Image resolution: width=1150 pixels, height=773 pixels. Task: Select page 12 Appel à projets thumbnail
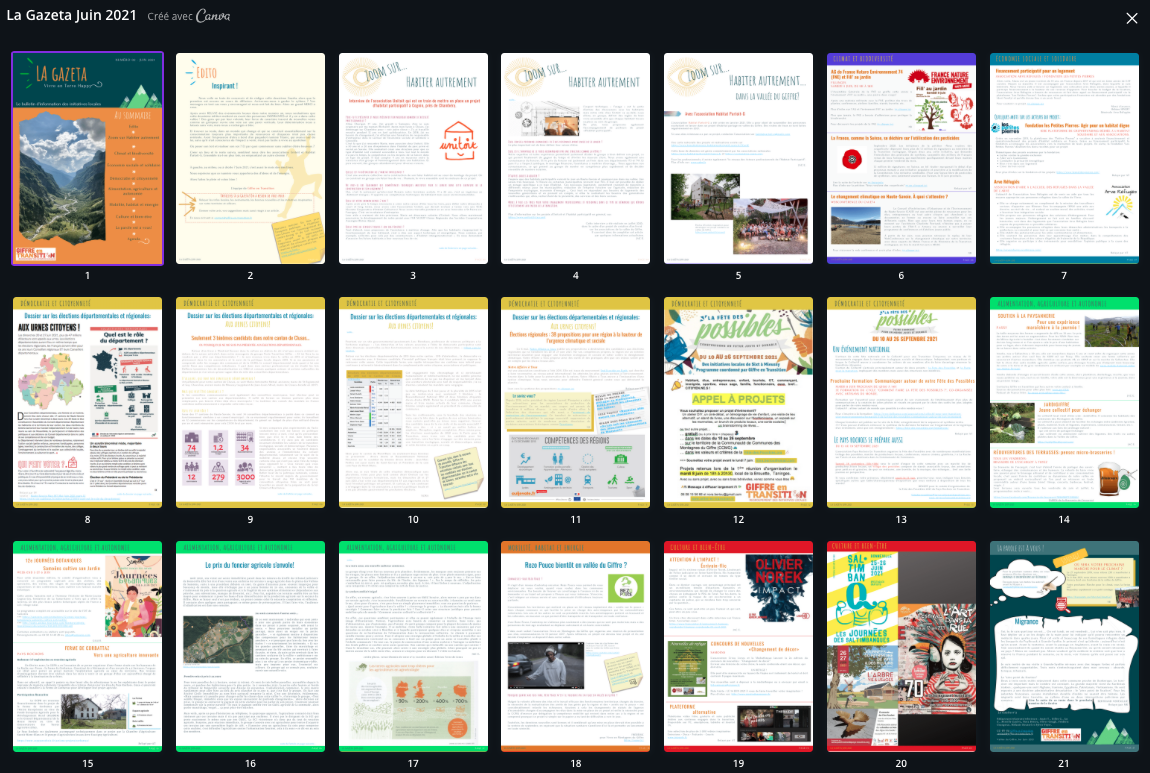[x=739, y=403]
